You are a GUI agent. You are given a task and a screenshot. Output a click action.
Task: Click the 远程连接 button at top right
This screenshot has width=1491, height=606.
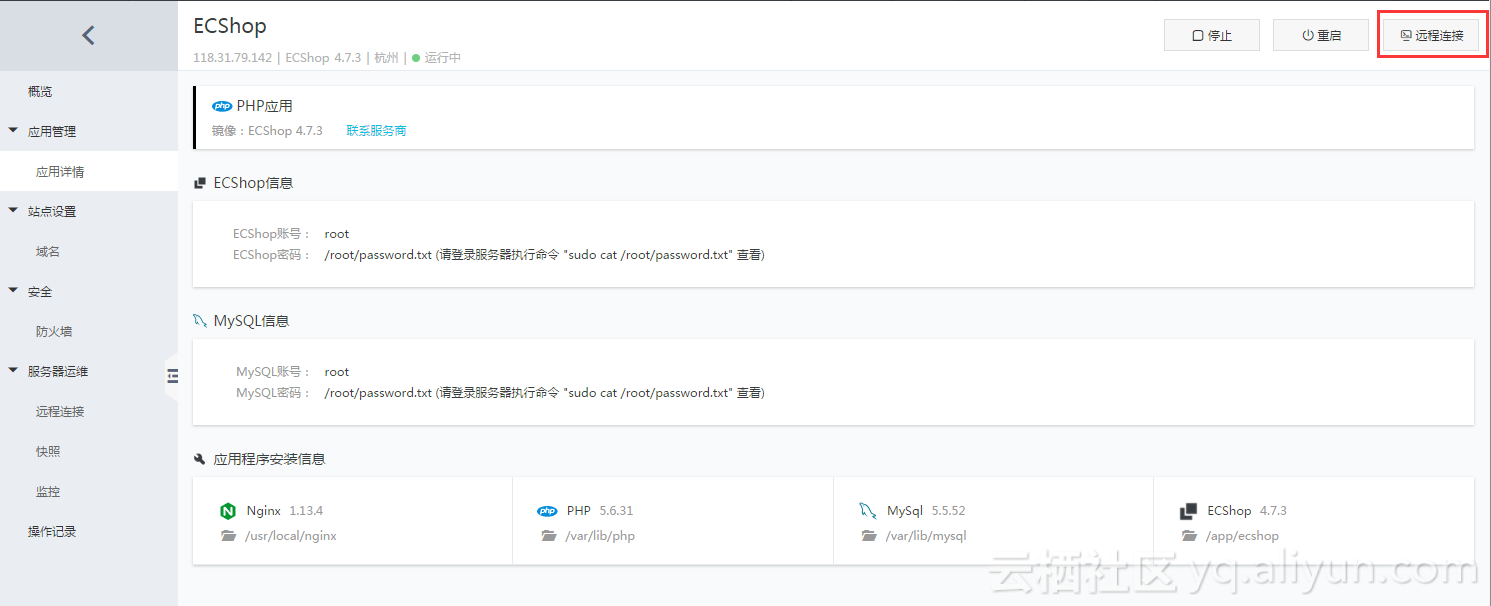1431,35
